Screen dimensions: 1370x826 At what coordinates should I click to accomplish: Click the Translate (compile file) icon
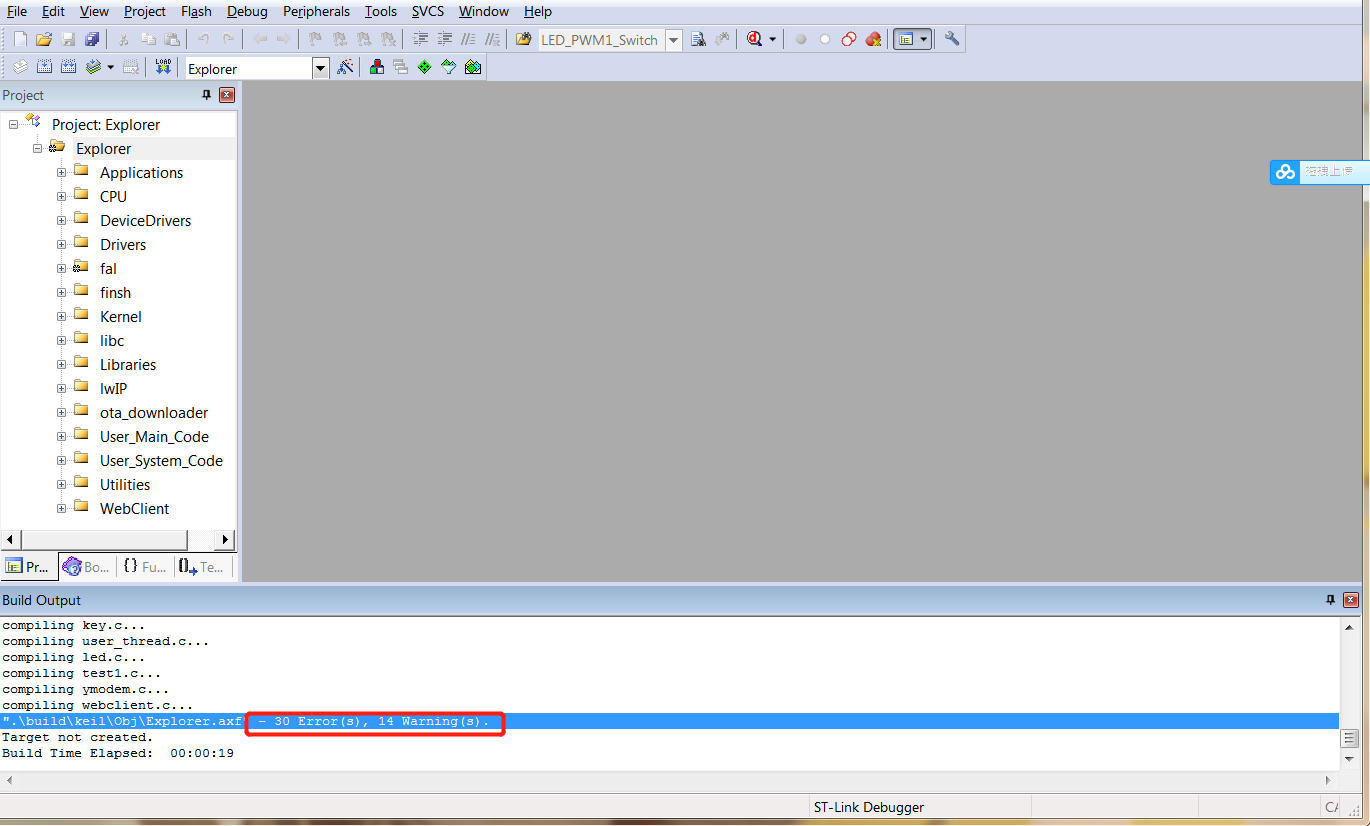(20, 67)
